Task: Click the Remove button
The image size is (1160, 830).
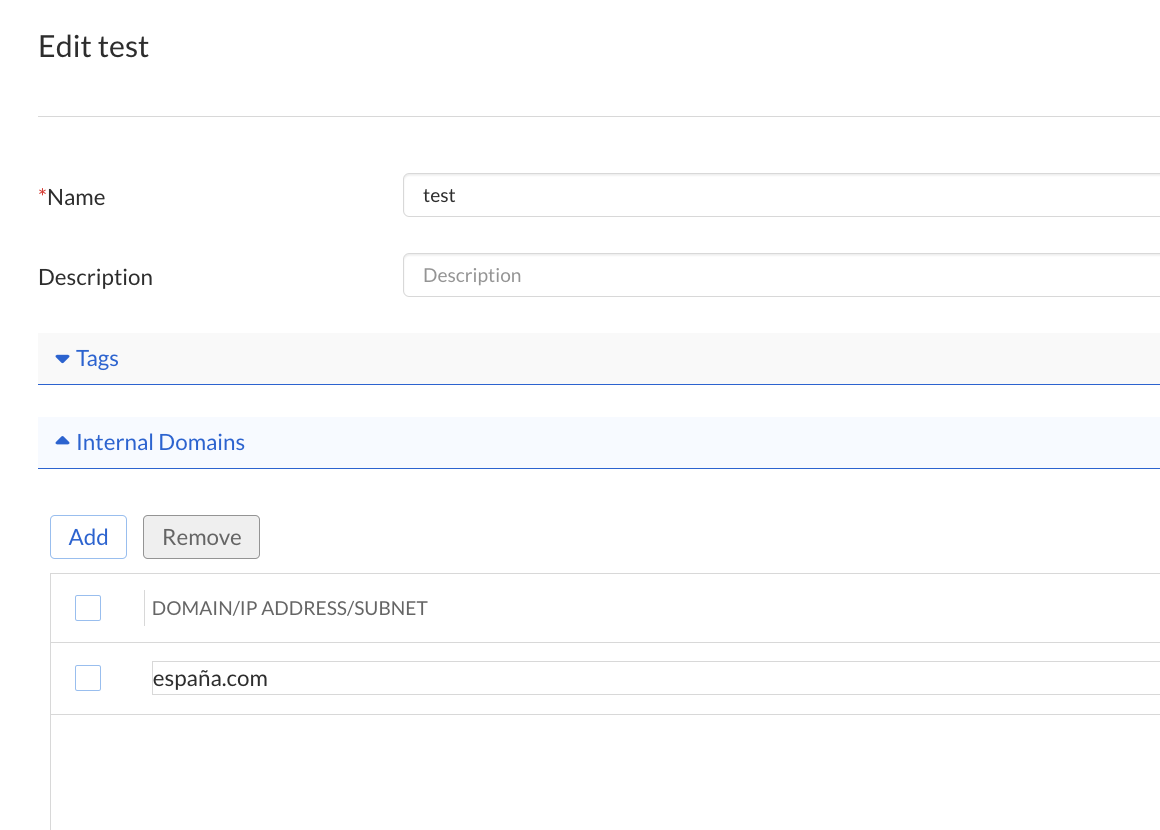Action: 201,537
